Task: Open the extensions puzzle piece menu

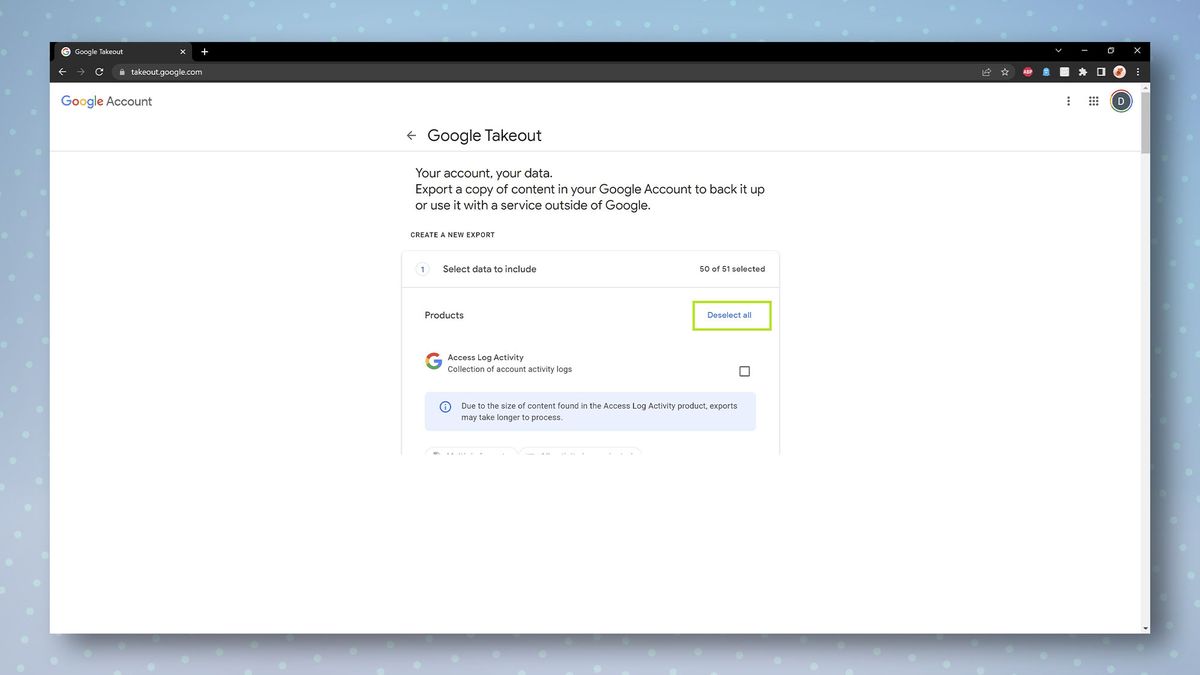Action: [x=1082, y=72]
